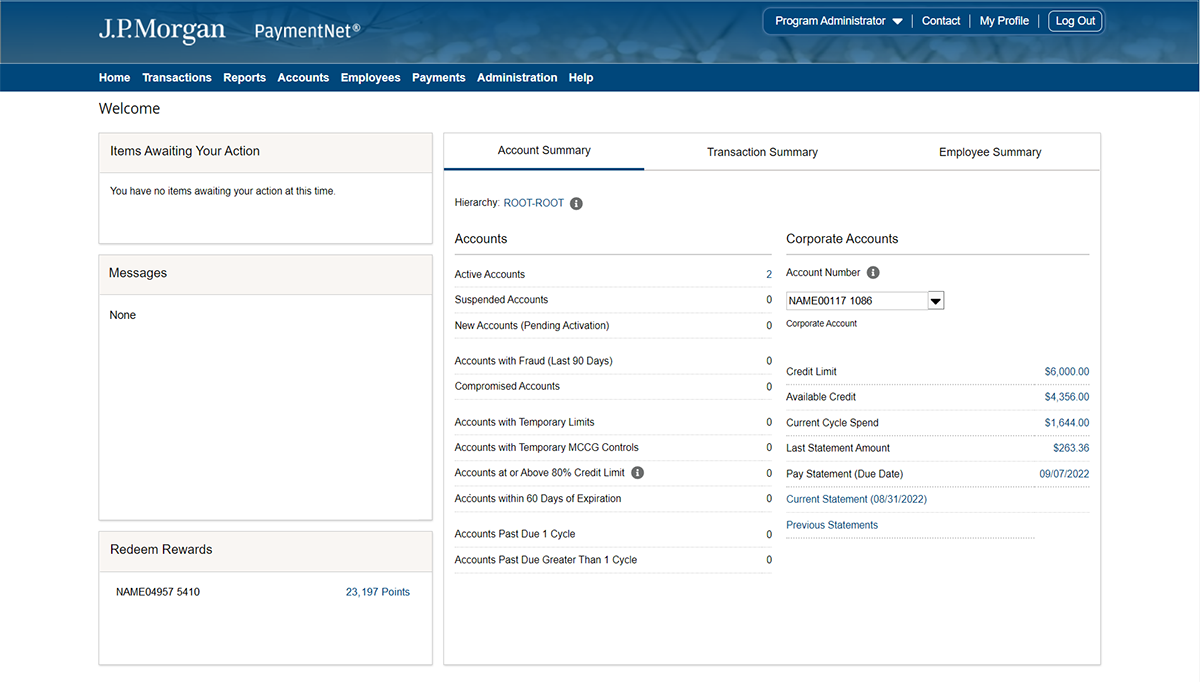The width and height of the screenshot is (1200, 682).
Task: Open the Transactions menu
Action: coord(176,78)
